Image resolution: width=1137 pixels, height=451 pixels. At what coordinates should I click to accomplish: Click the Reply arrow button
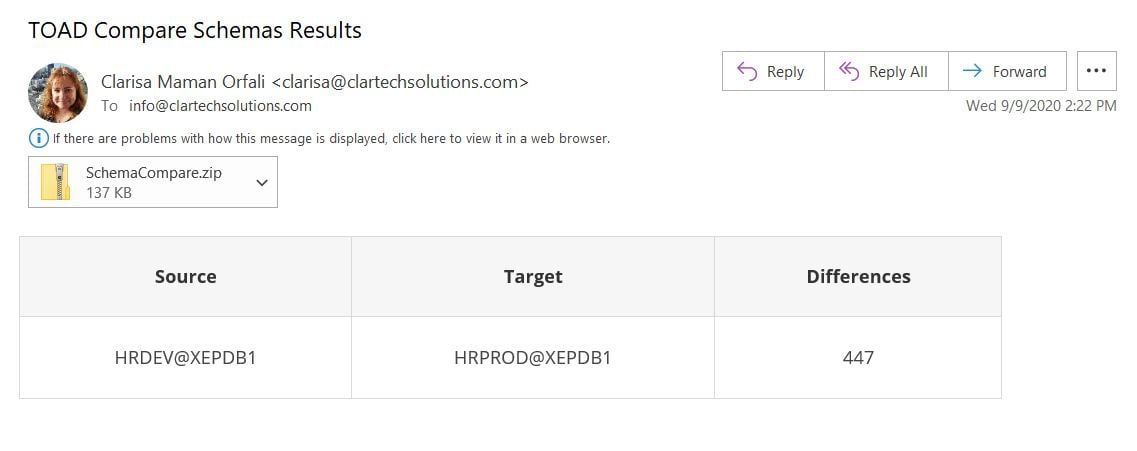click(773, 71)
